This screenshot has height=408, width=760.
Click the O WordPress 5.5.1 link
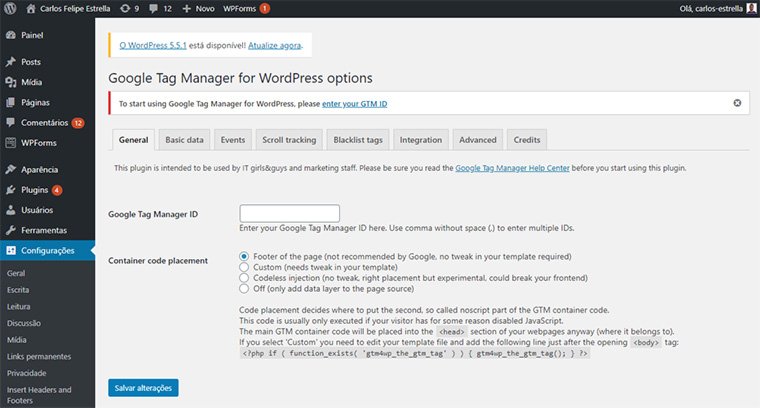click(153, 45)
